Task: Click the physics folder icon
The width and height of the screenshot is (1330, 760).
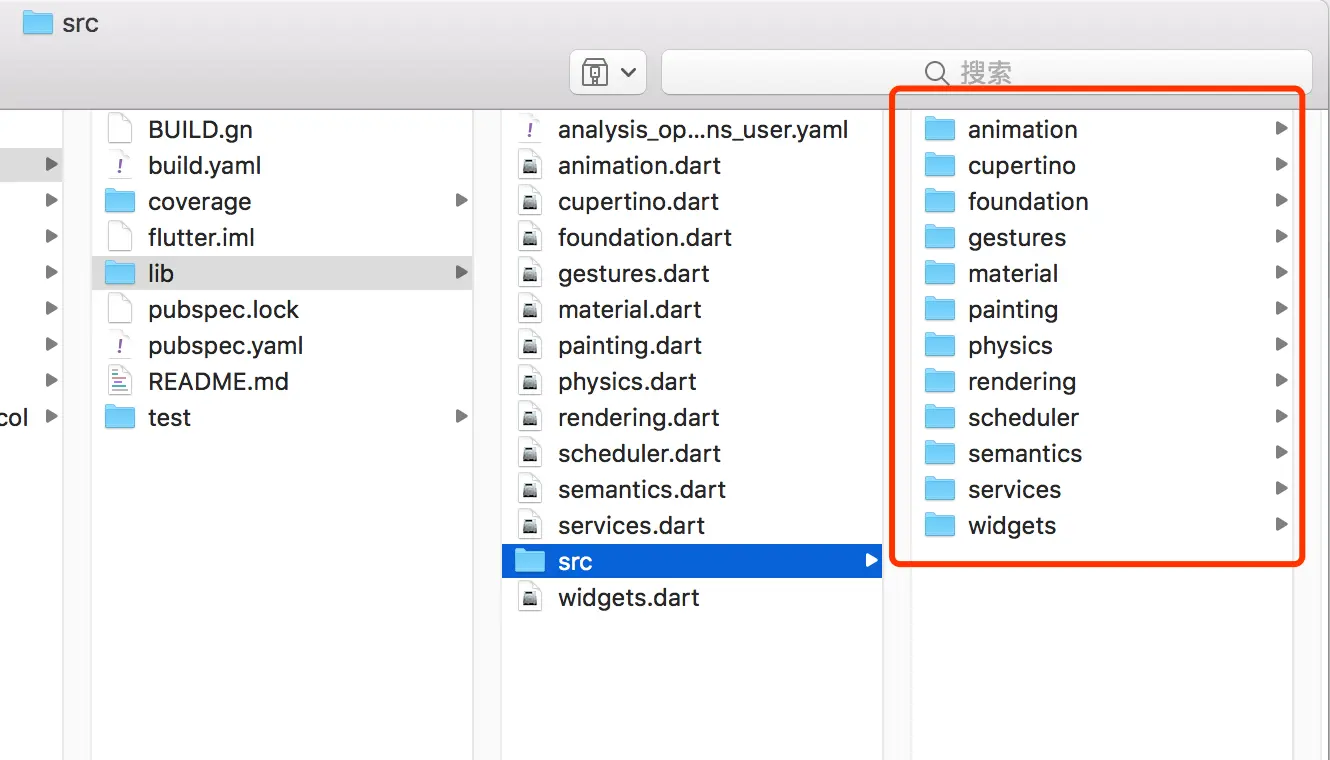Action: point(940,345)
